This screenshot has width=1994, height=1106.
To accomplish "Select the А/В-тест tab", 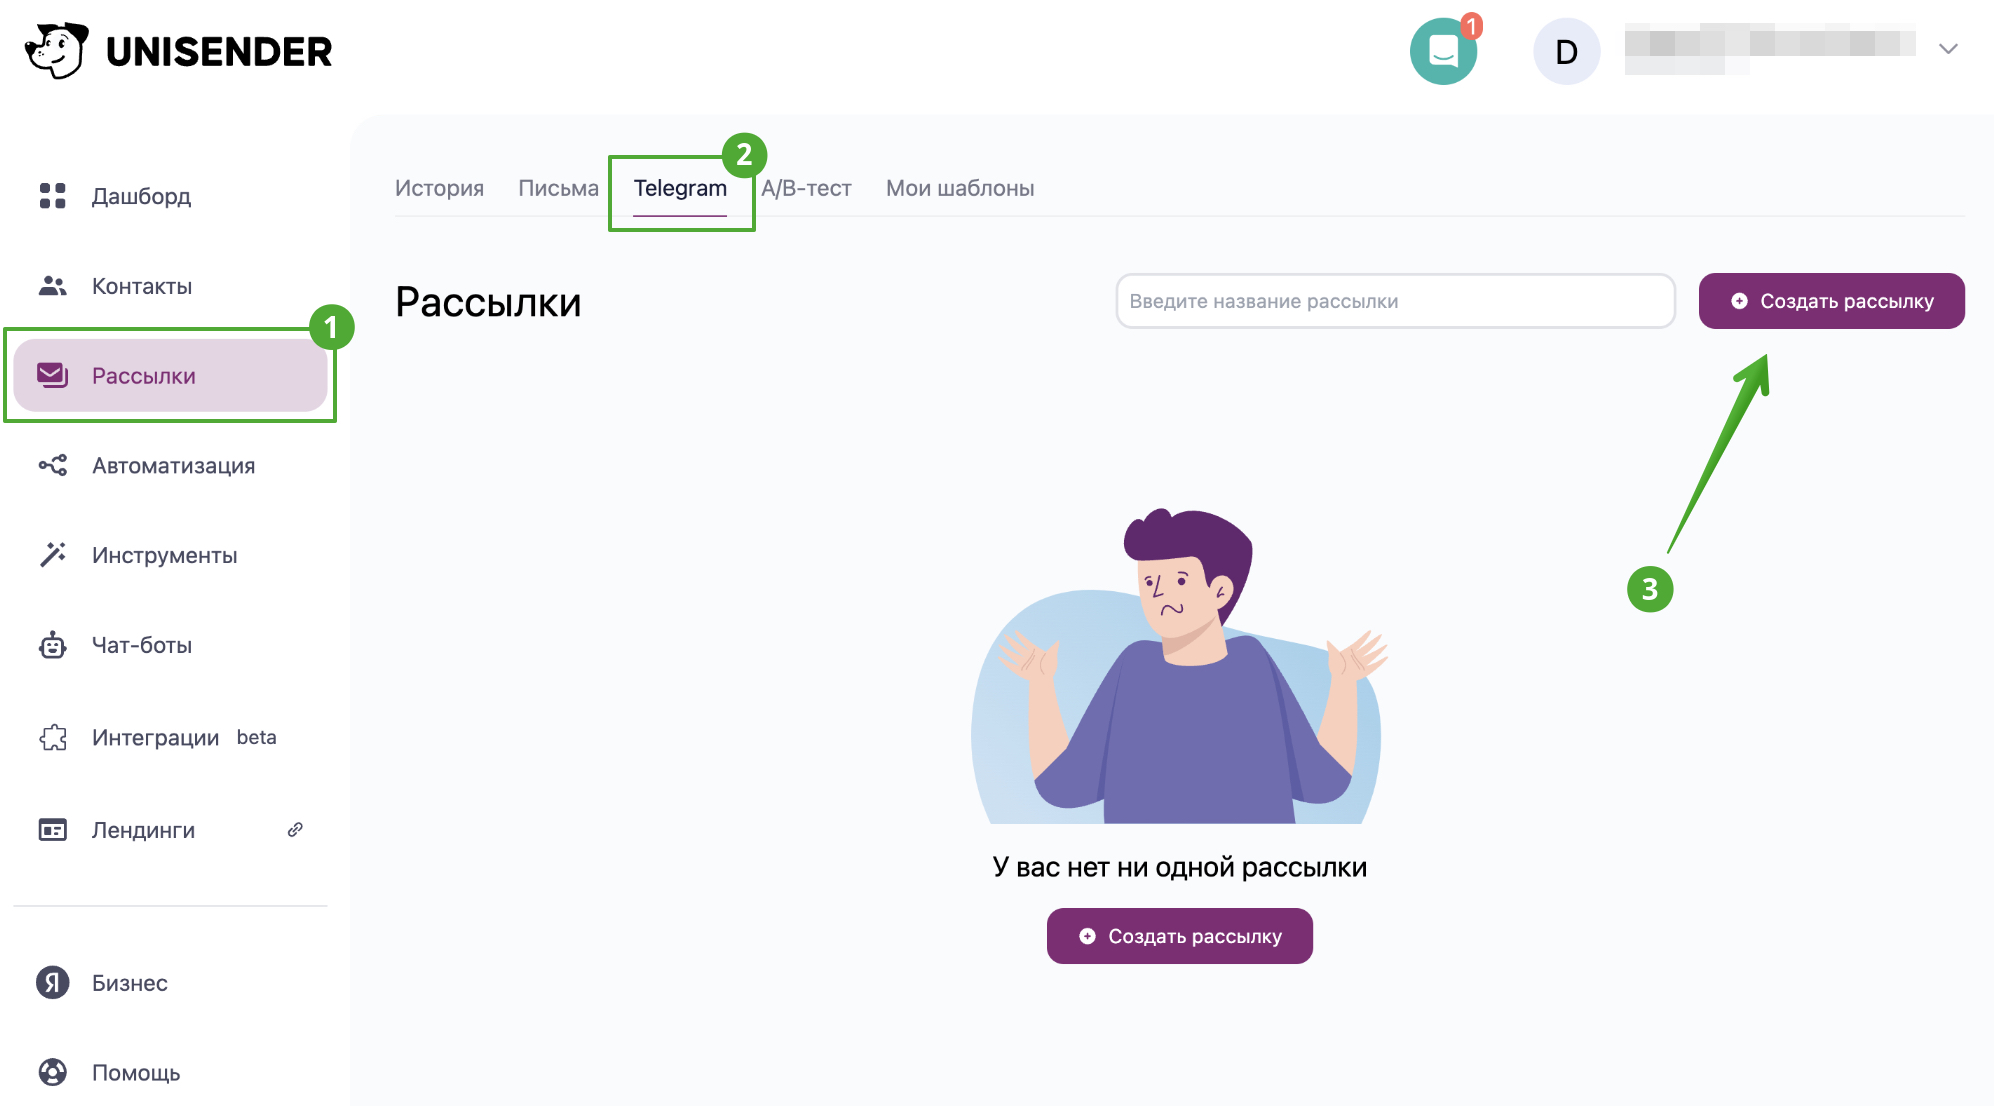I will pos(805,189).
